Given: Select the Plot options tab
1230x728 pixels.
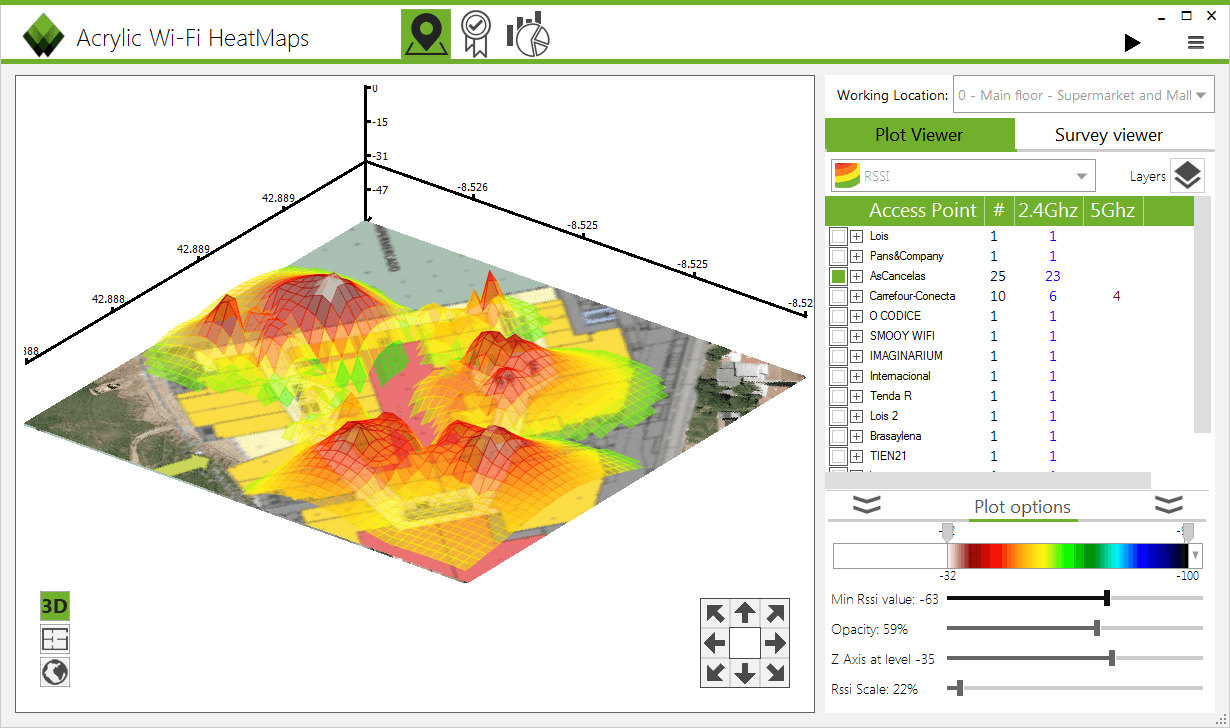Looking at the screenshot, I should [x=1022, y=507].
